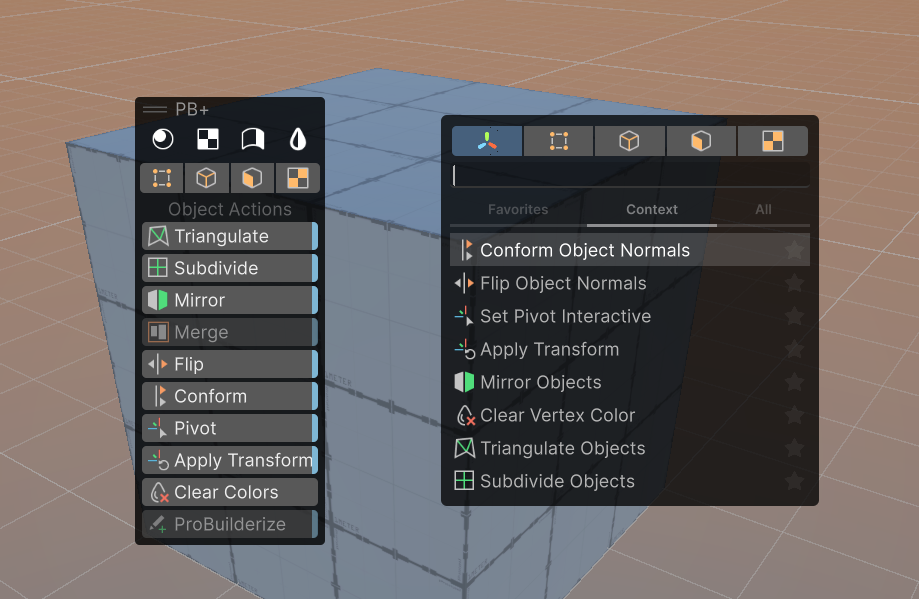Image resolution: width=919 pixels, height=599 pixels.
Task: Click the colored axis icon in the popup toolbar
Action: 486,141
